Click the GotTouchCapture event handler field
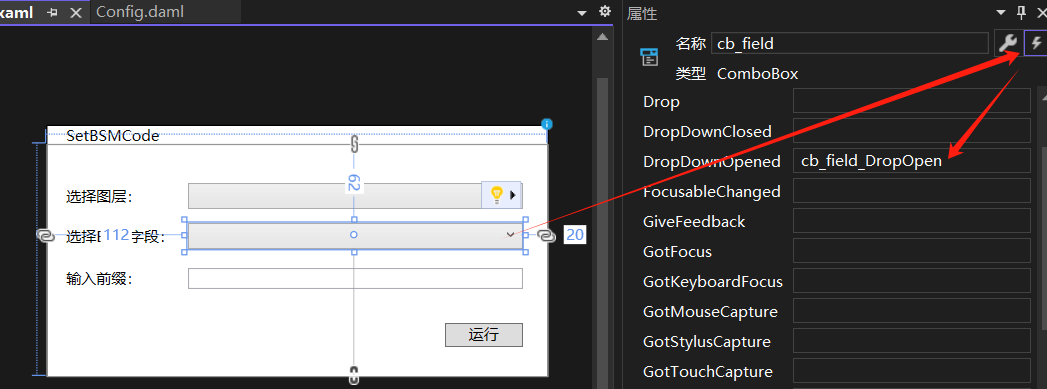 tap(911, 371)
